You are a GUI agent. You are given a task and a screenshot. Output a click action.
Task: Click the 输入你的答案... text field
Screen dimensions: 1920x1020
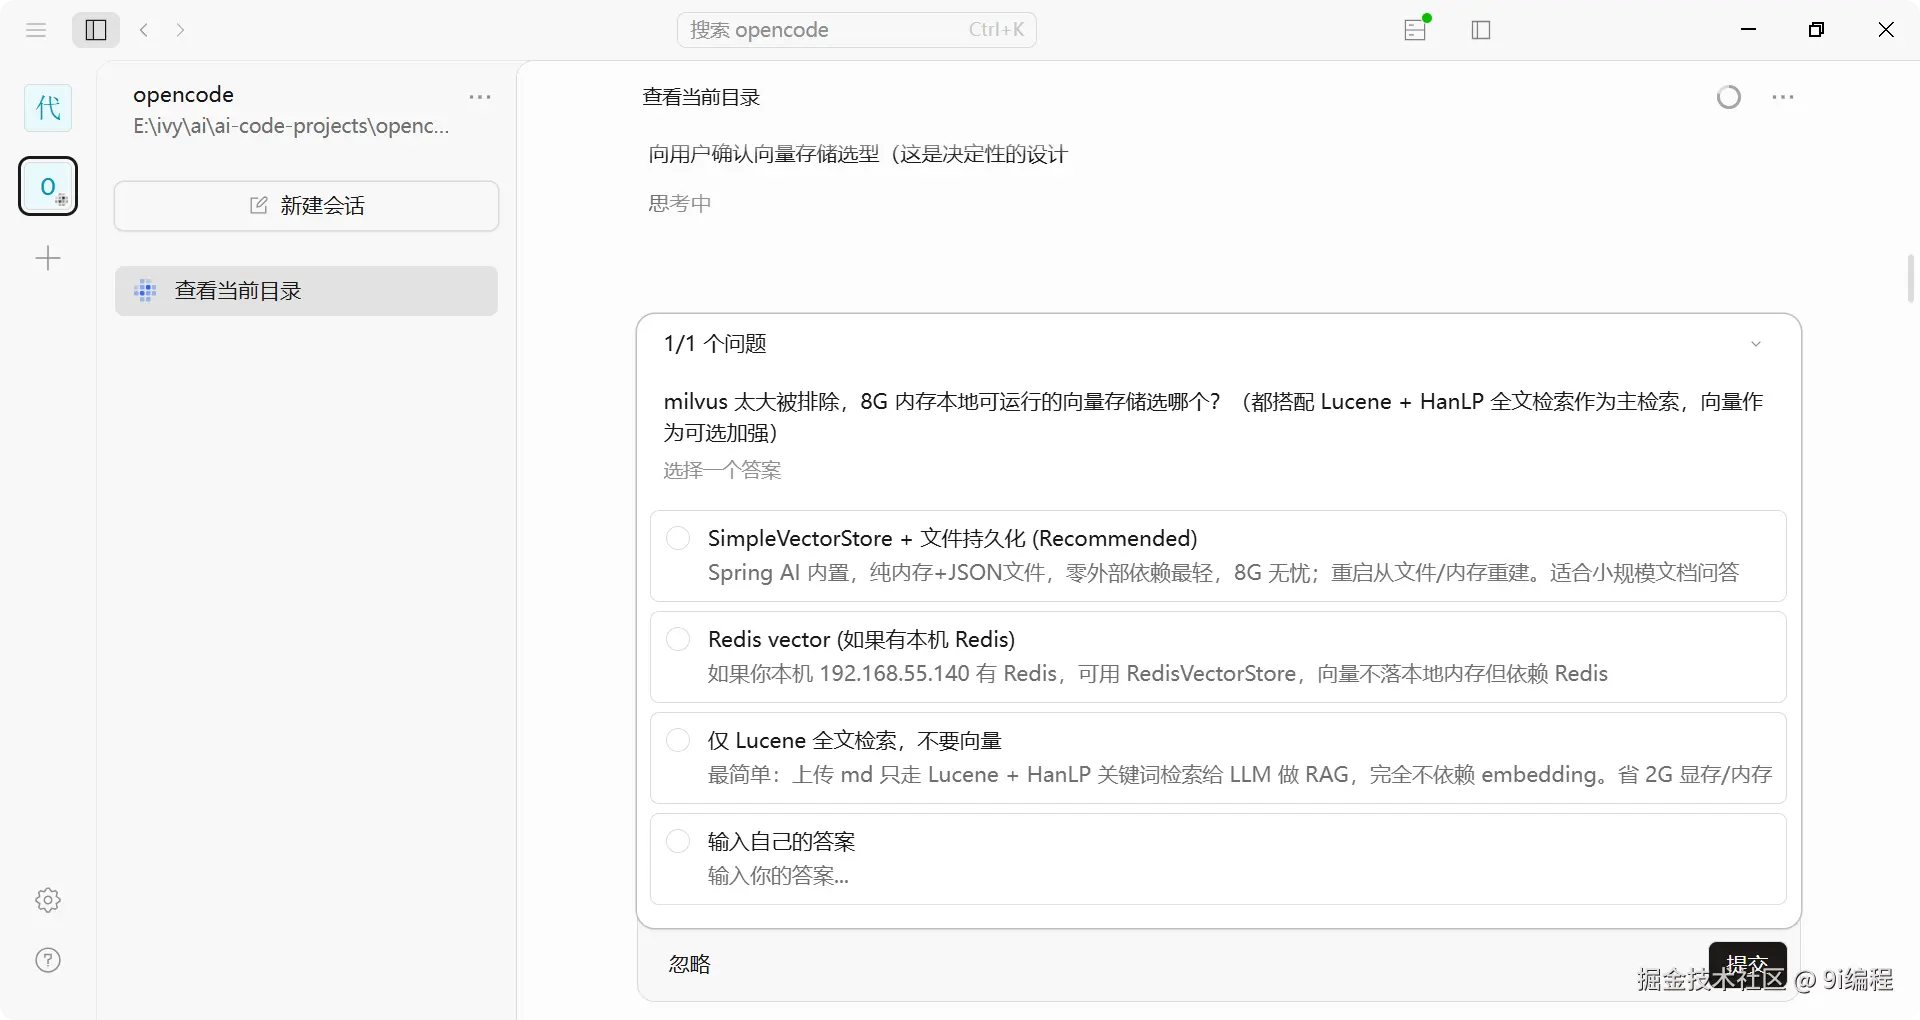coord(778,876)
